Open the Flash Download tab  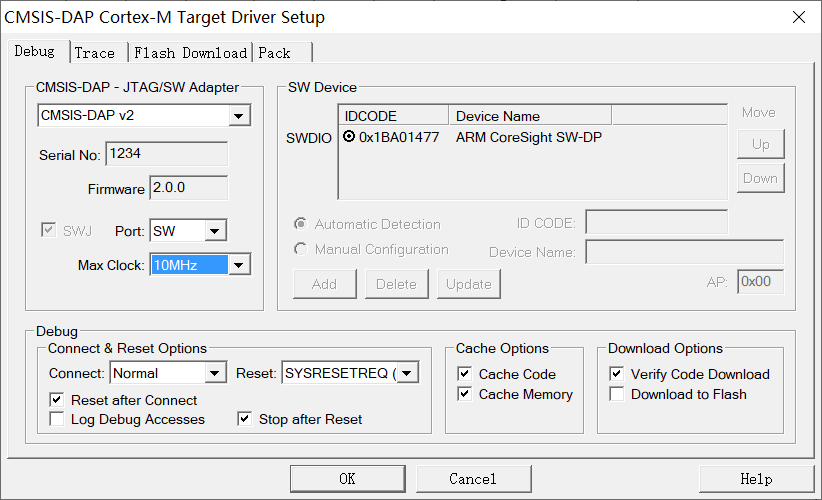(x=190, y=53)
